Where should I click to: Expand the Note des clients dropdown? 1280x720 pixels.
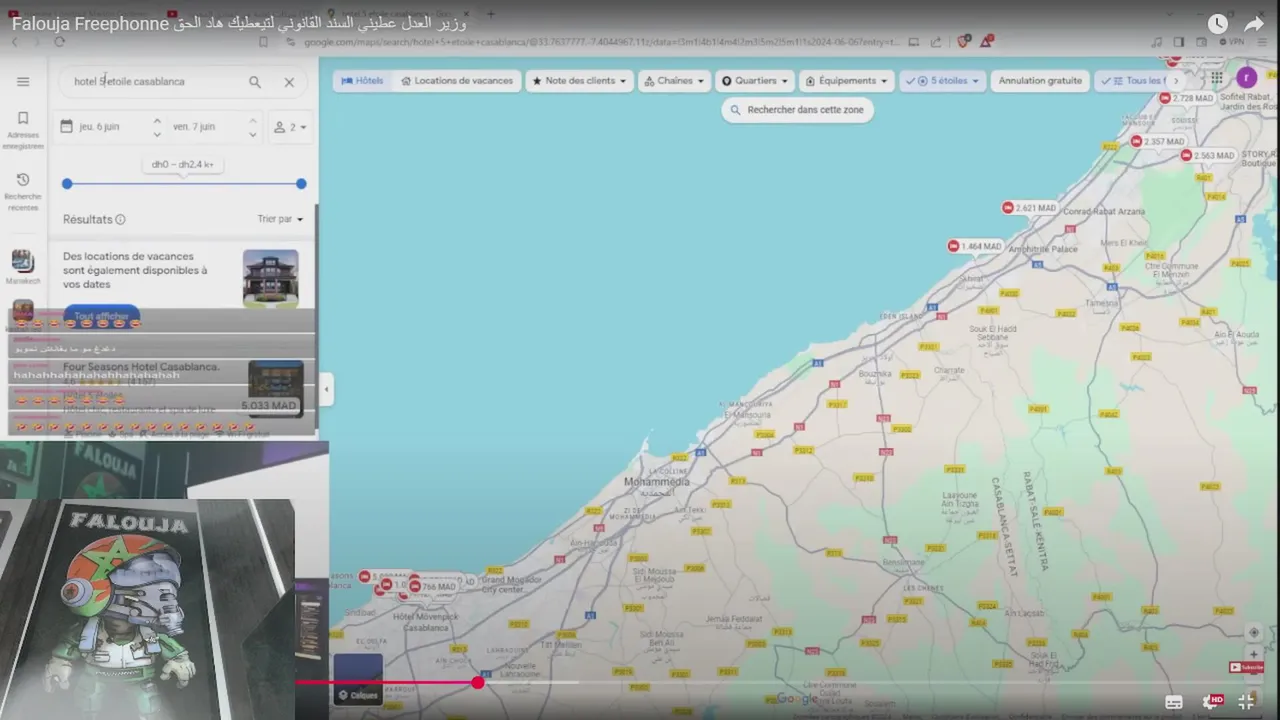579,81
